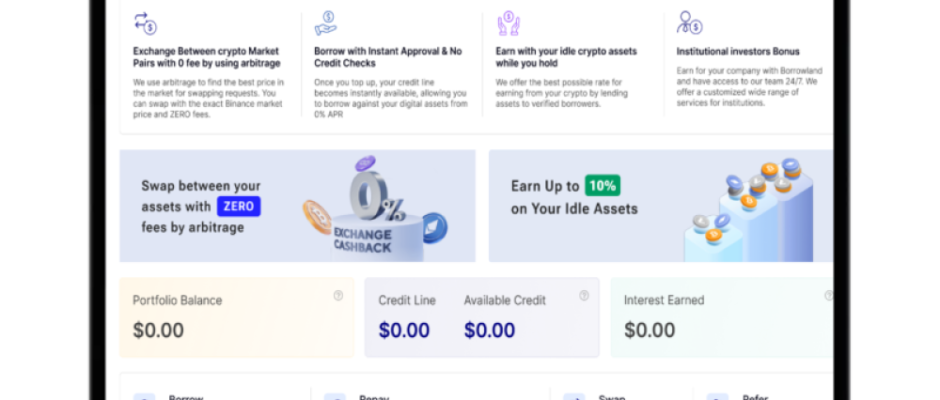Click the Refer action icon
The width and height of the screenshot is (940, 400).
[717, 396]
